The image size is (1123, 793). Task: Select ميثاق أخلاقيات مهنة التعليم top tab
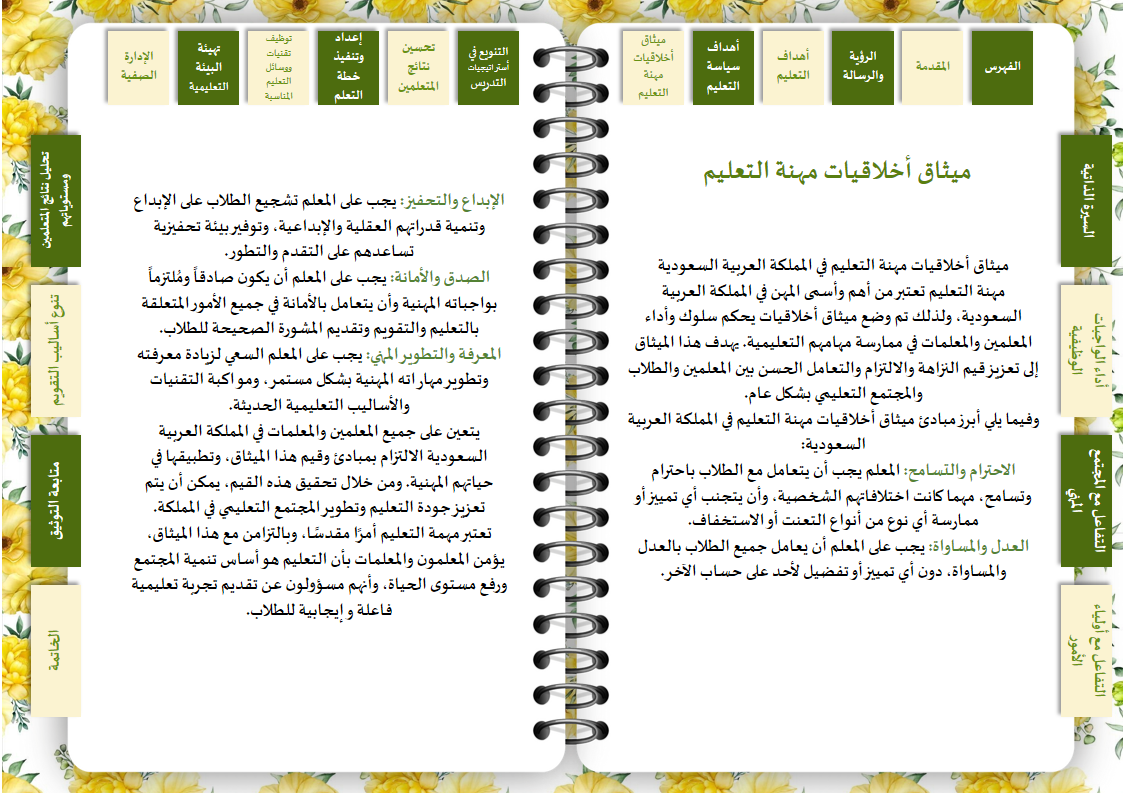coord(652,67)
